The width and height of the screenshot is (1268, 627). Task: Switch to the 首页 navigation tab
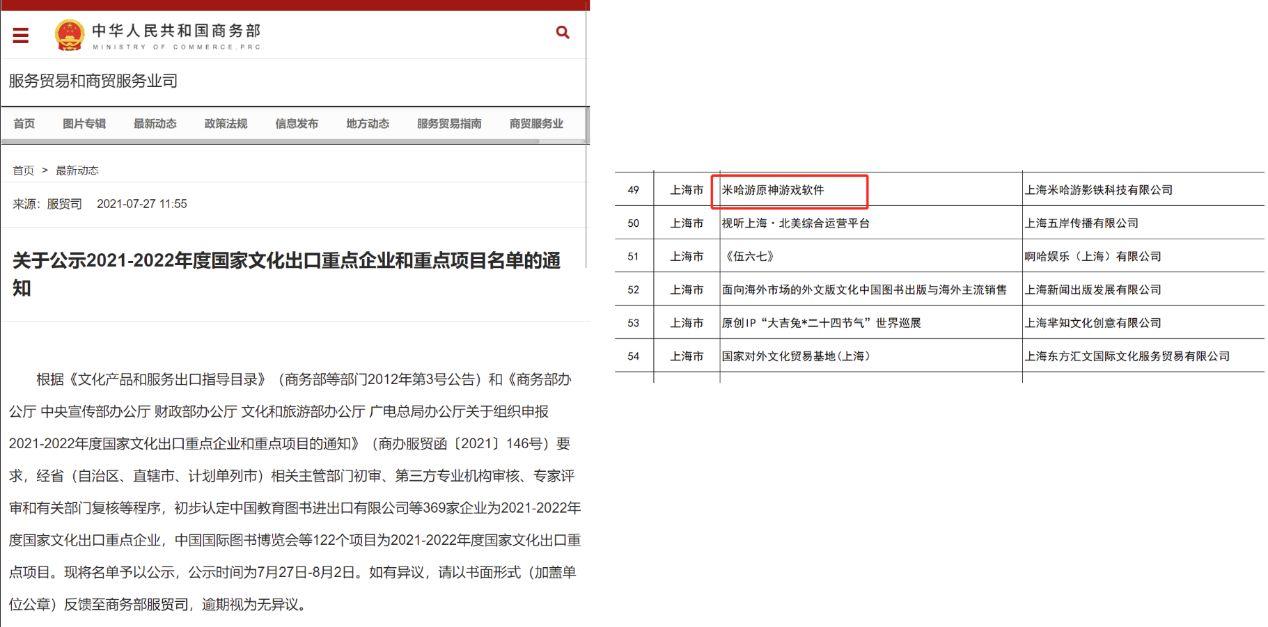tap(23, 123)
